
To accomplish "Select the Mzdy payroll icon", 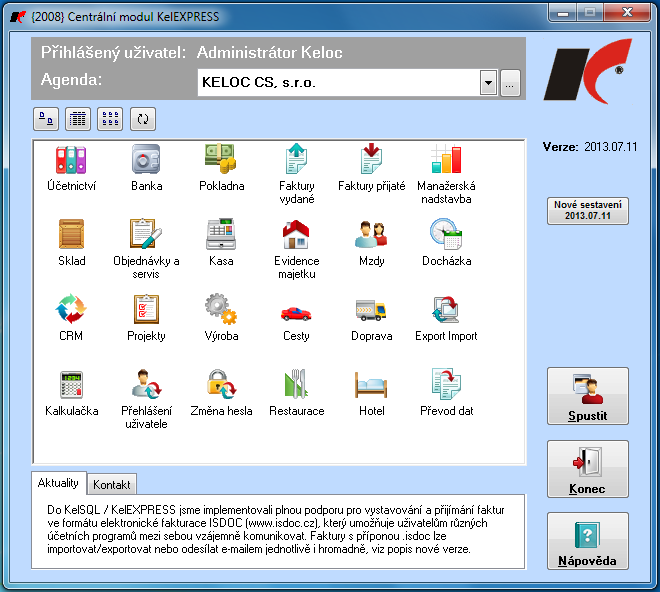I will coord(371,243).
